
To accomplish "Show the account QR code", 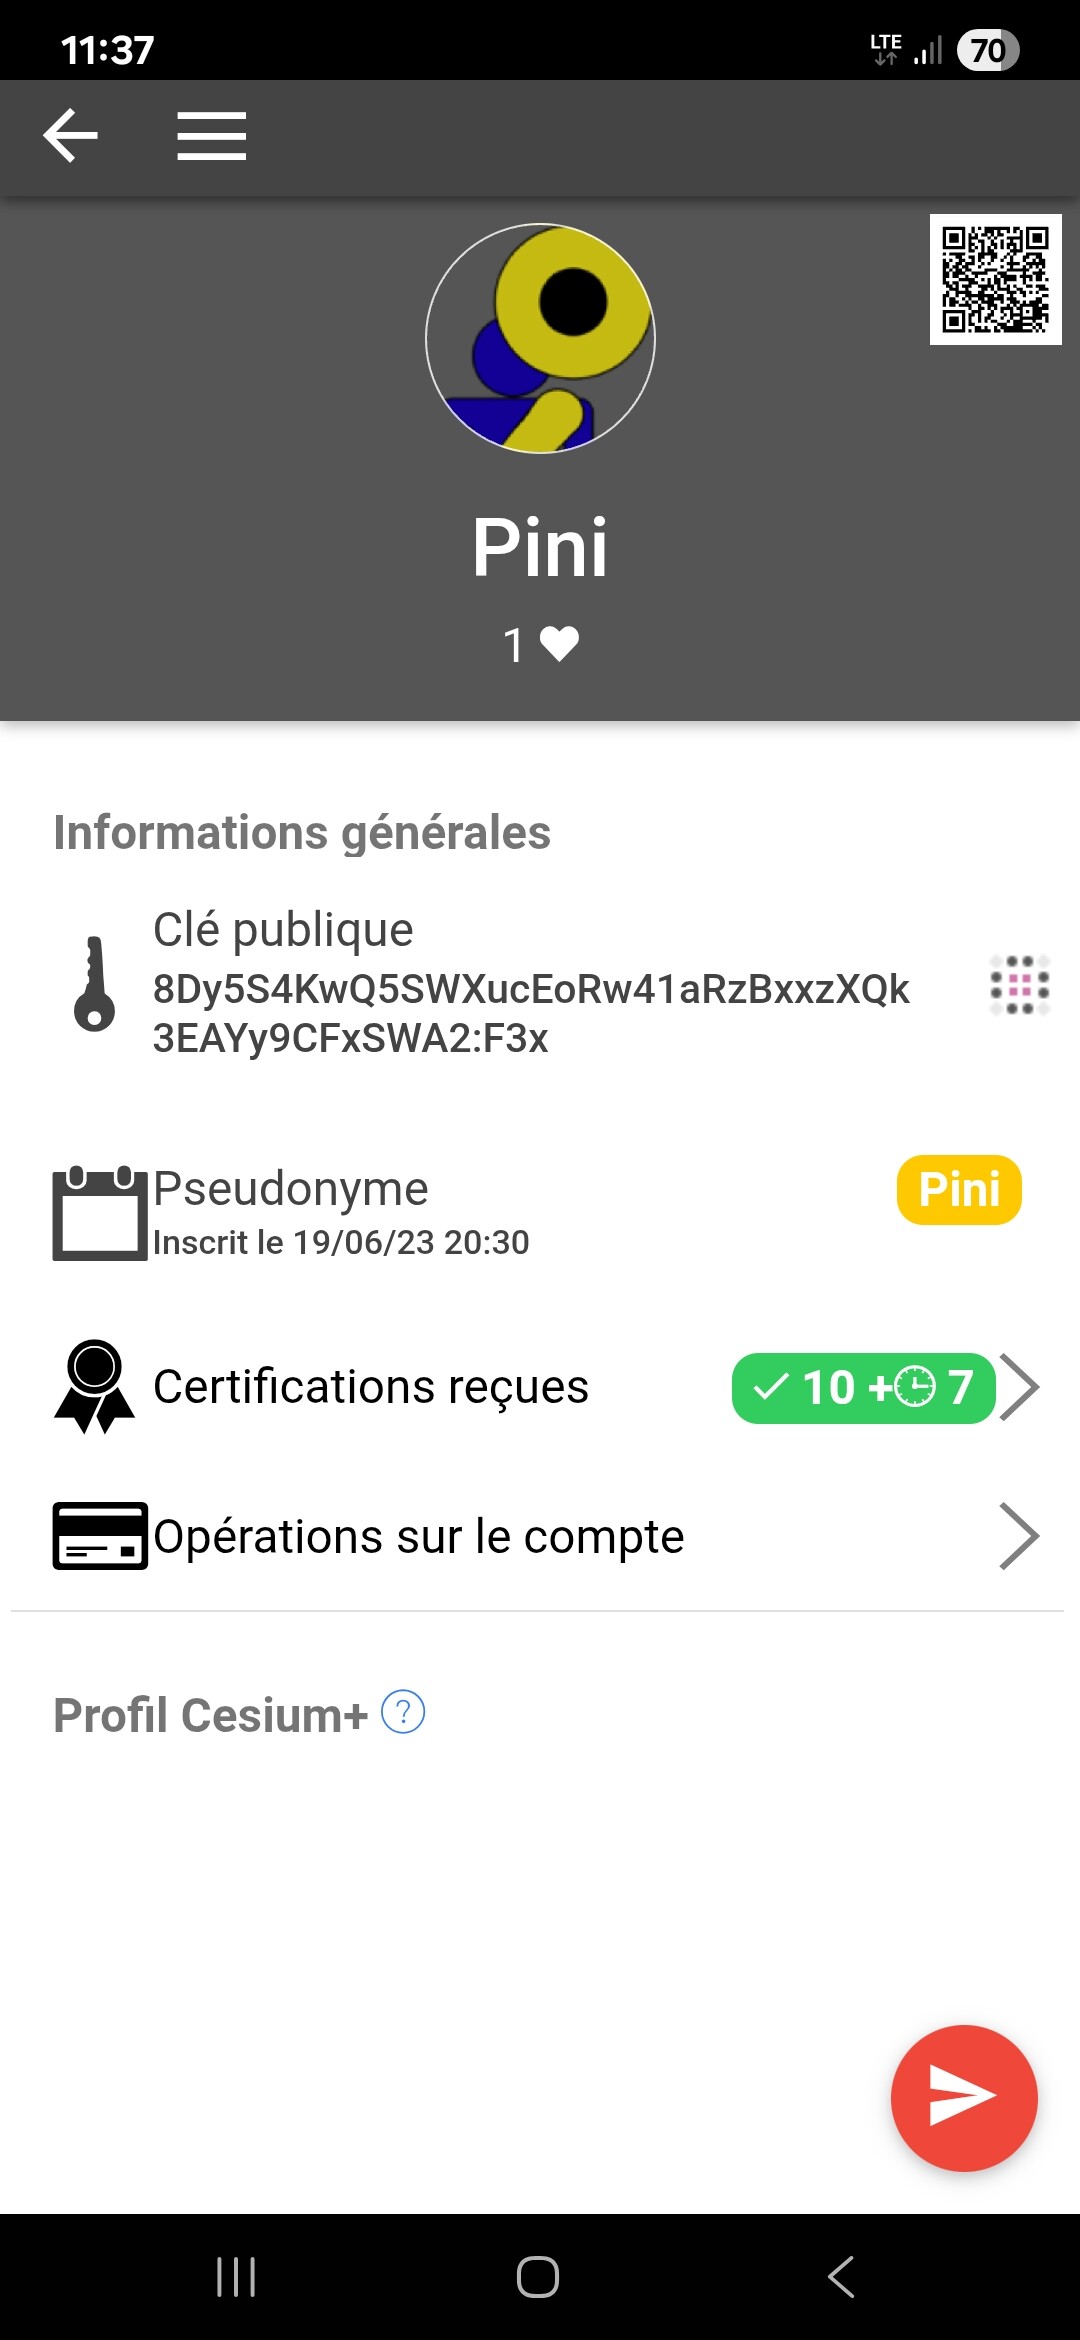I will pyautogui.click(x=995, y=279).
